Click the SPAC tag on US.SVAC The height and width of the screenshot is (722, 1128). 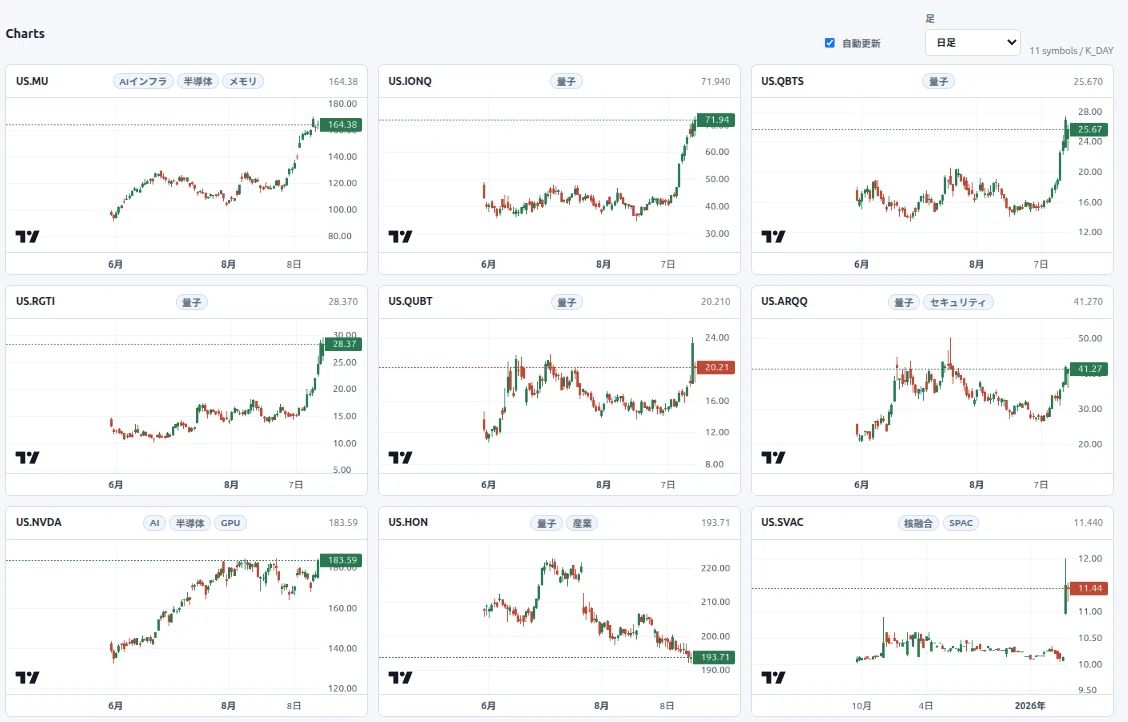click(960, 523)
